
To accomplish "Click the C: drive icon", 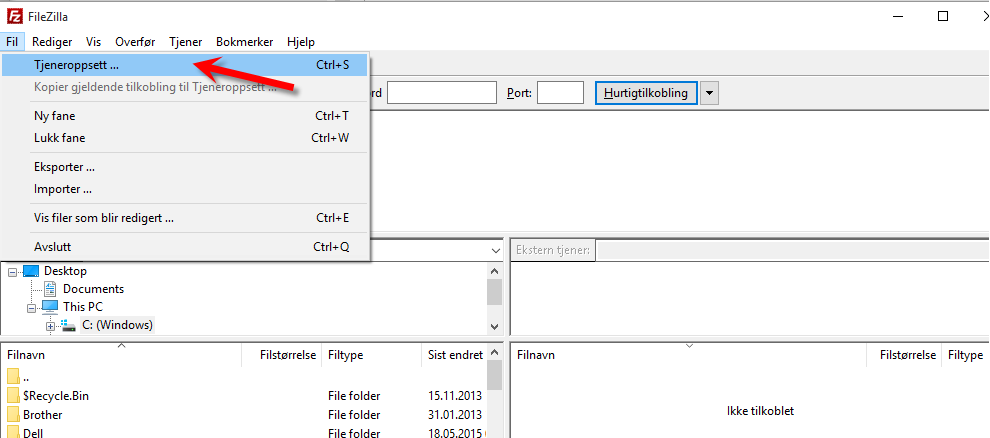I will pos(68,325).
